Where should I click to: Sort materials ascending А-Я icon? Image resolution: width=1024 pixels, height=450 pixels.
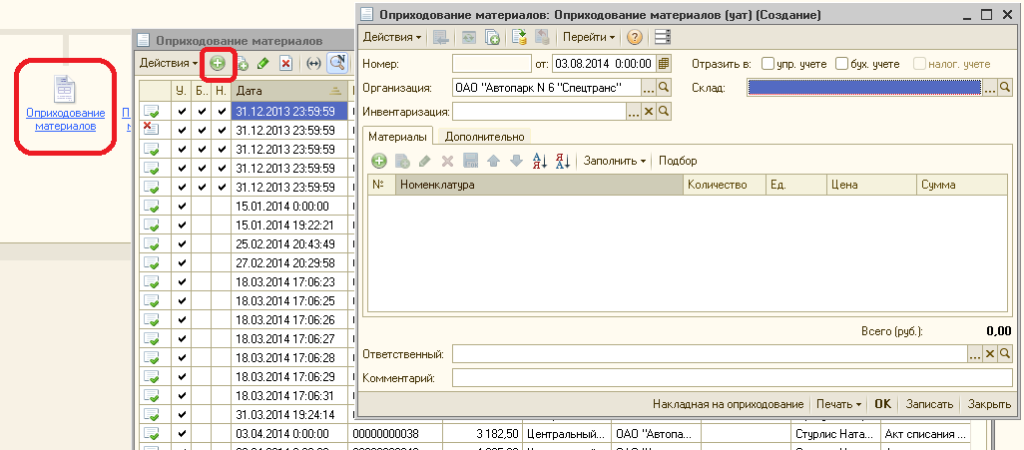pyautogui.click(x=541, y=161)
